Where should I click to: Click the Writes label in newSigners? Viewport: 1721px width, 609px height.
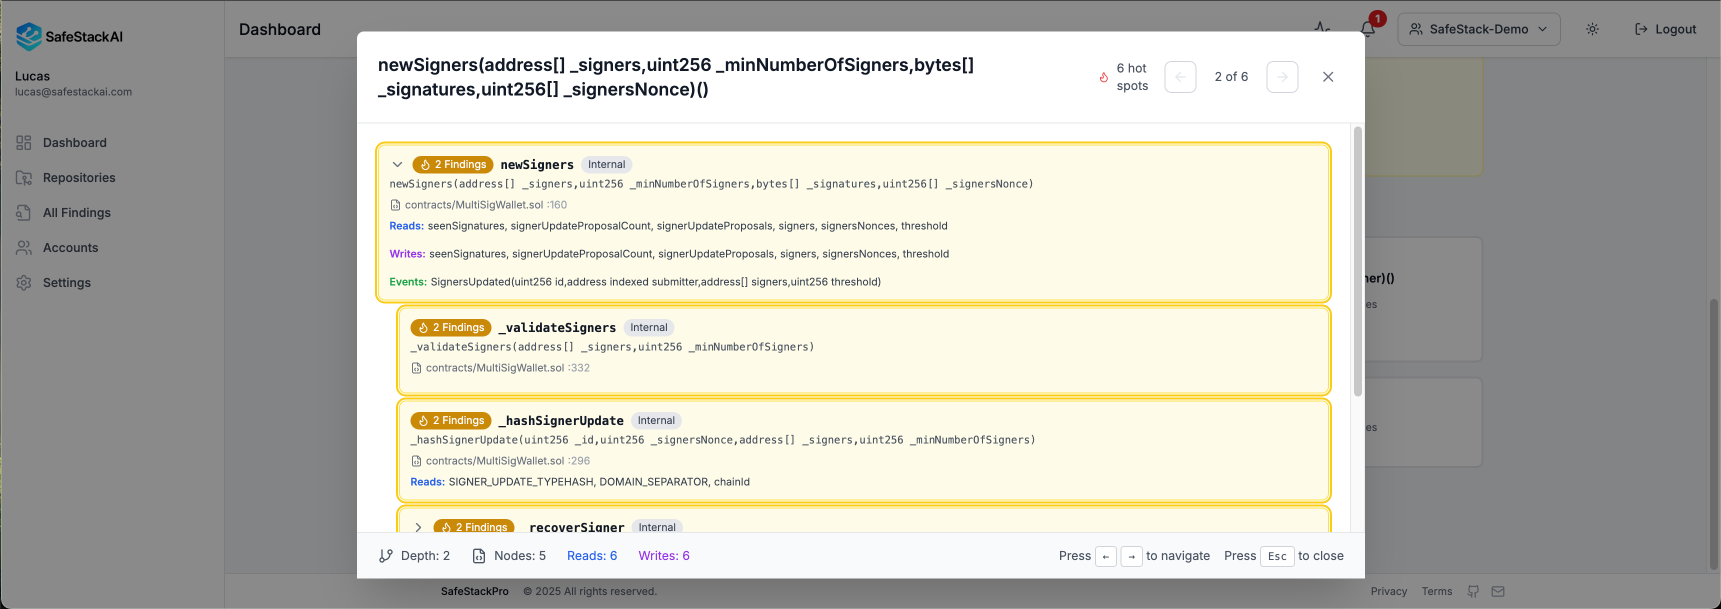[x=407, y=254]
